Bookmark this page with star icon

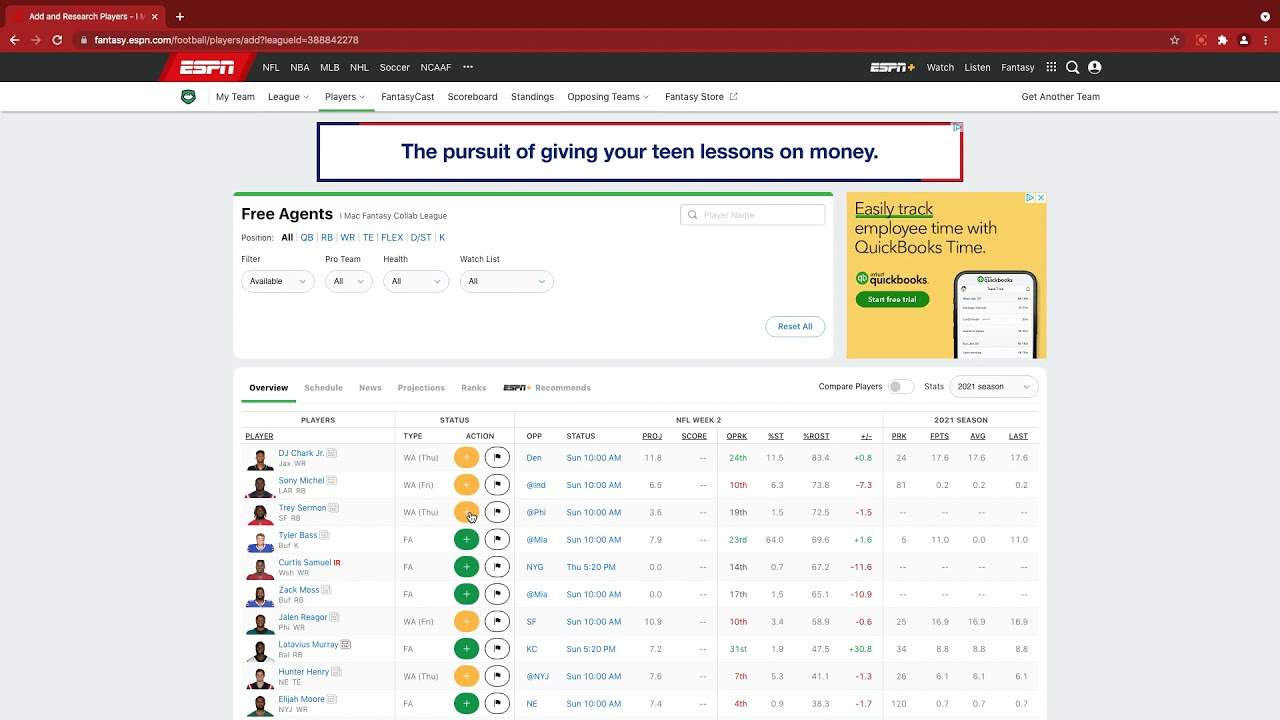(x=1174, y=40)
